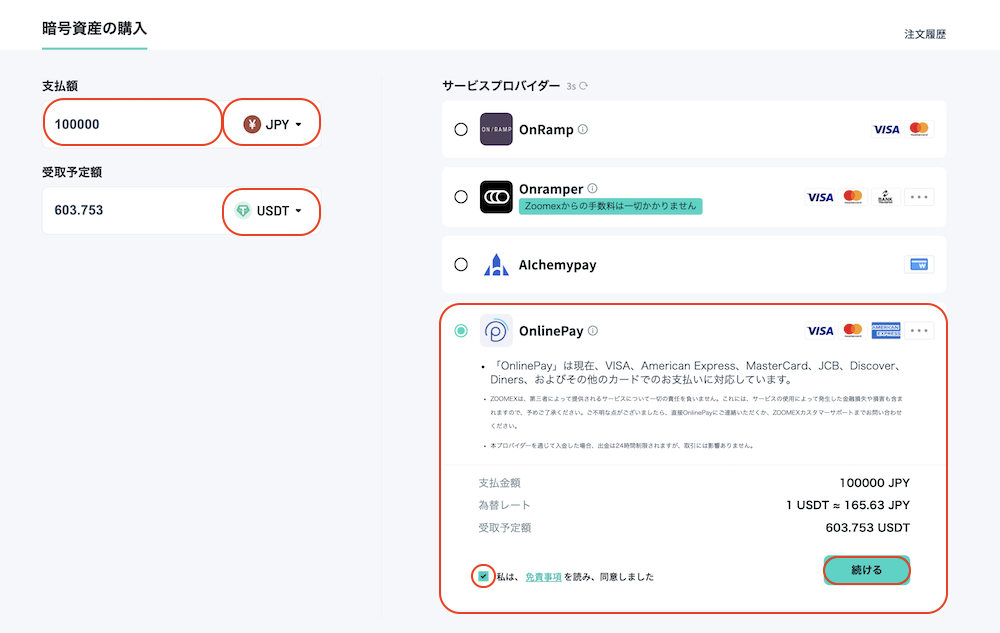Click the Alchemypay wallet payment icon
The image size is (1000, 633).
(918, 265)
